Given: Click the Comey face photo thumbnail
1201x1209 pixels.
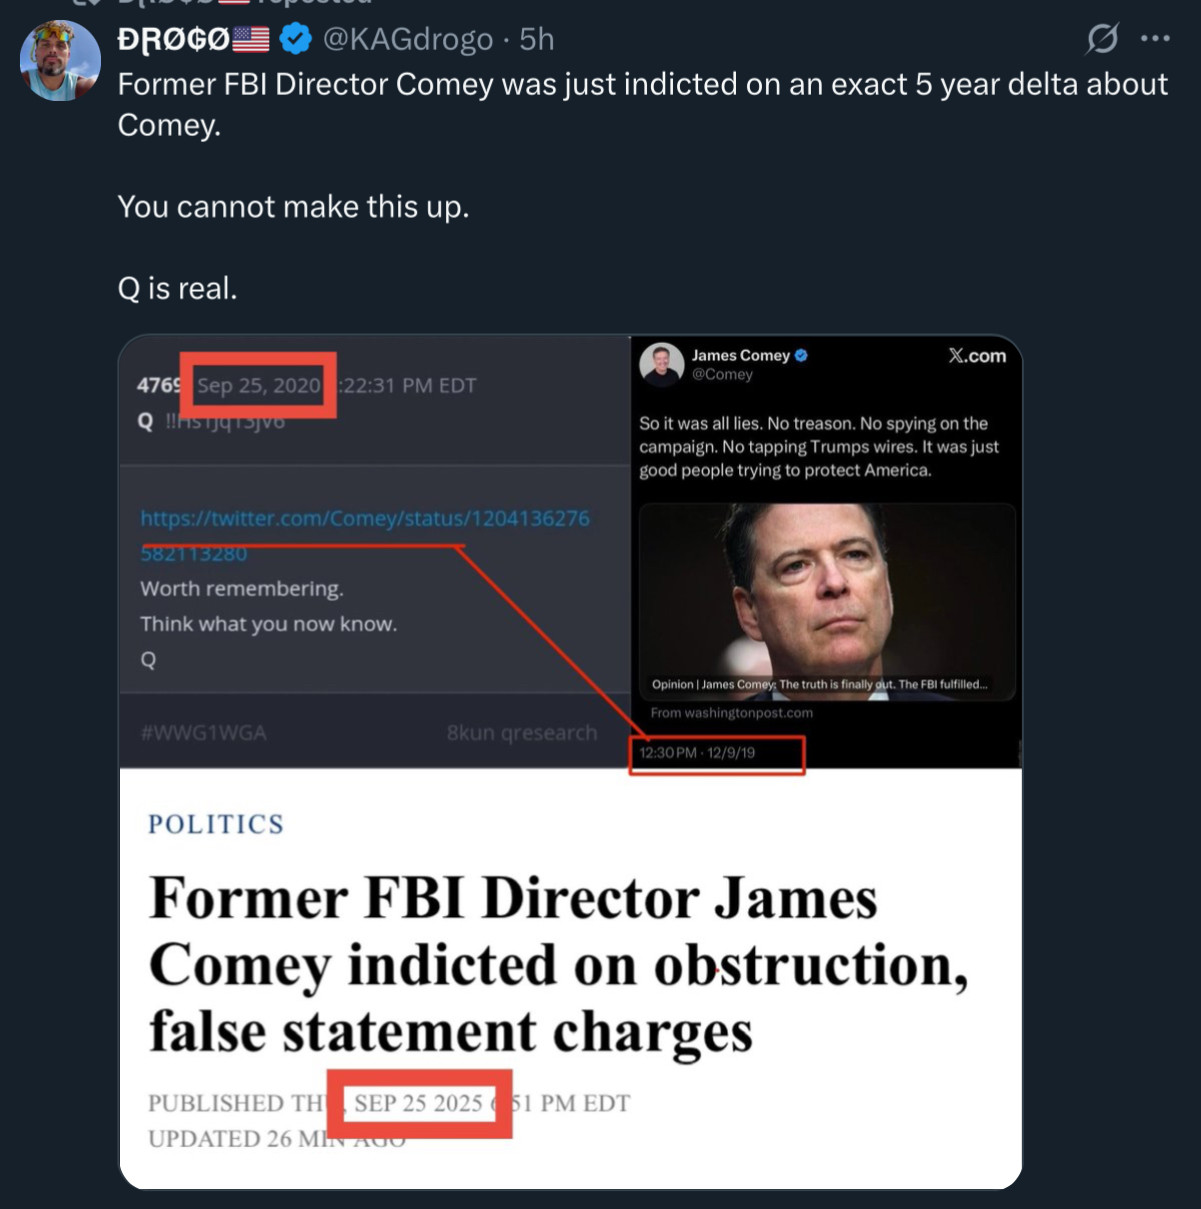Looking at the screenshot, I should [827, 600].
